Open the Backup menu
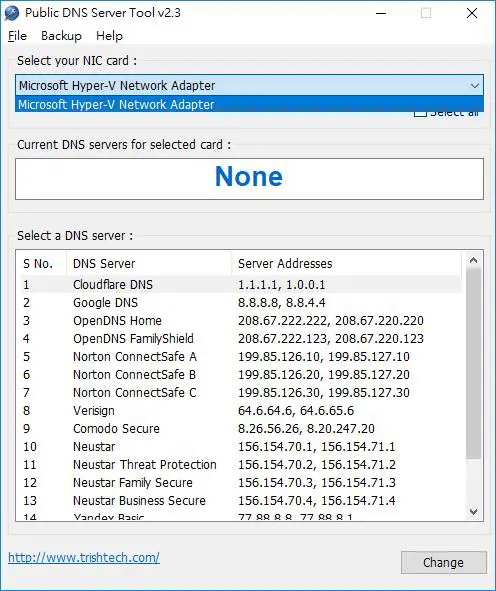Viewport: 496px width, 591px height. [61, 36]
